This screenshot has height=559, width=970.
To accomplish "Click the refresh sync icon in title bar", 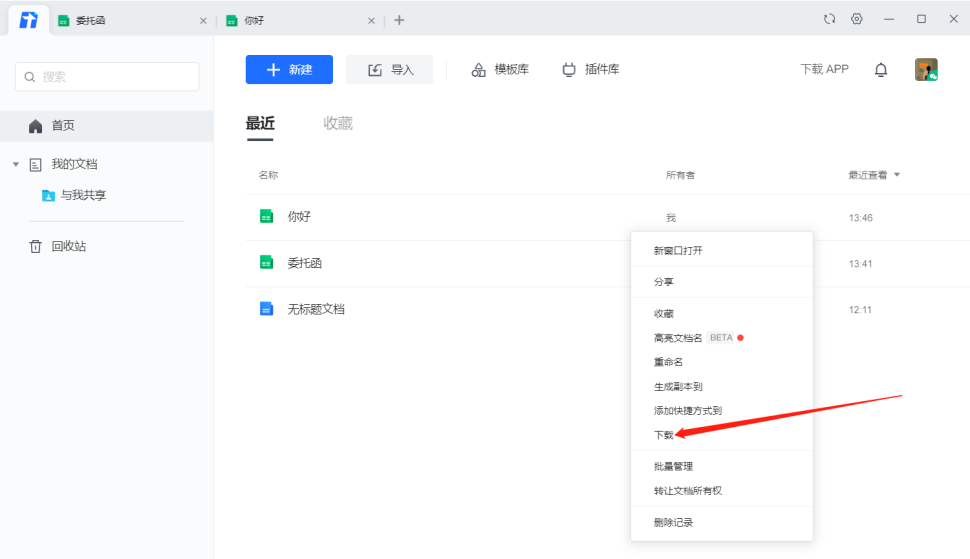I will pyautogui.click(x=829, y=19).
